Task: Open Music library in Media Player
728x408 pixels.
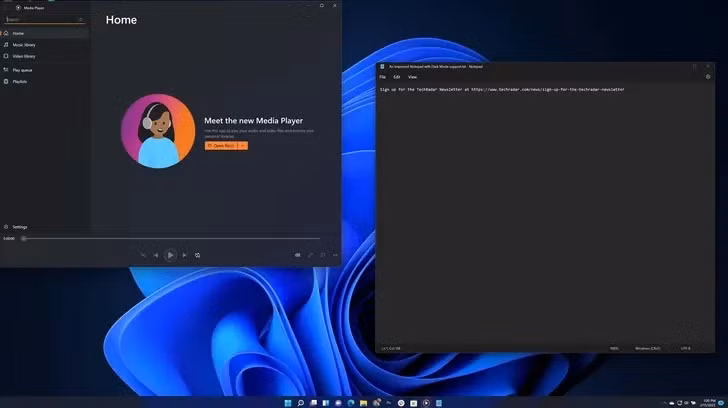Action: pos(45,45)
